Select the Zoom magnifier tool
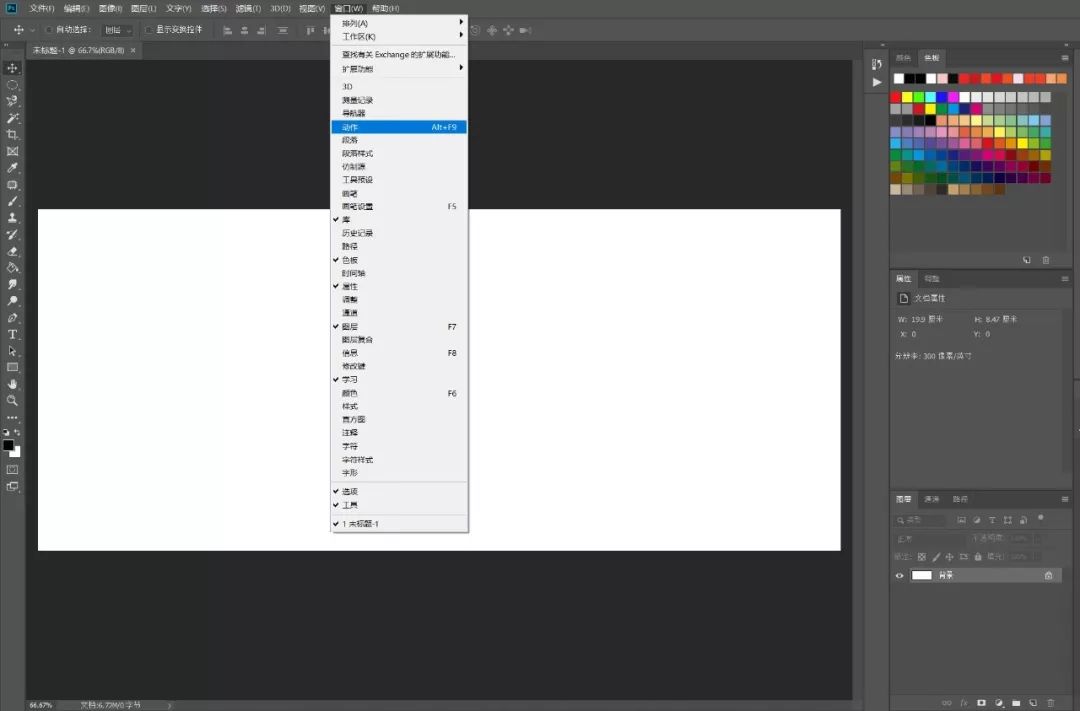Viewport: 1080px width, 711px height. 13,400
